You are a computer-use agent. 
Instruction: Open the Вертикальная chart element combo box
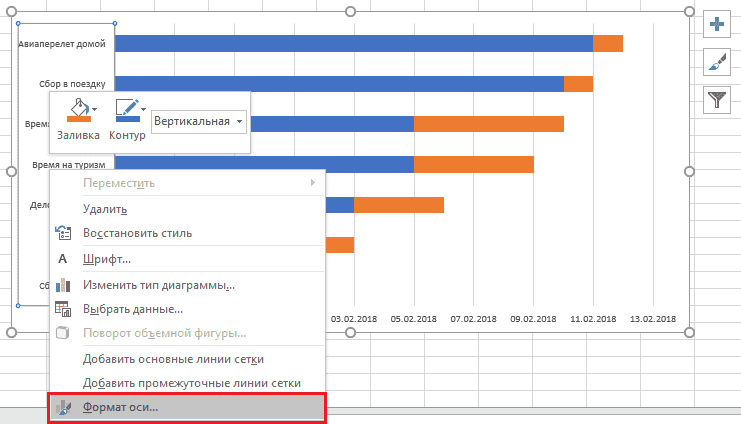[198, 122]
